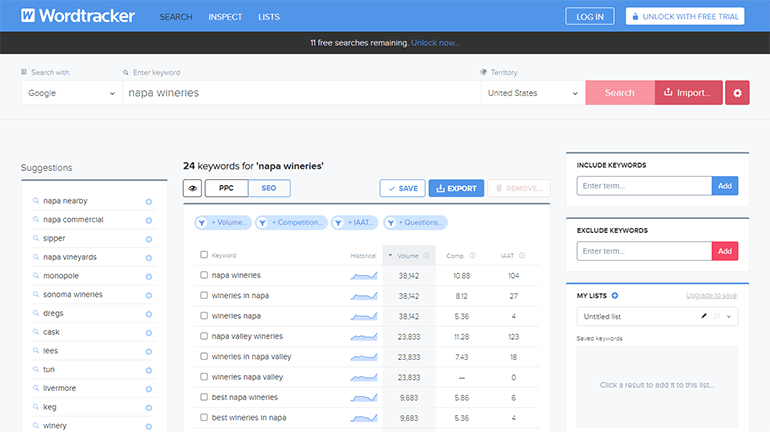Tick the select-all Keyword header checkbox
The height and width of the screenshot is (432, 770).
(204, 255)
